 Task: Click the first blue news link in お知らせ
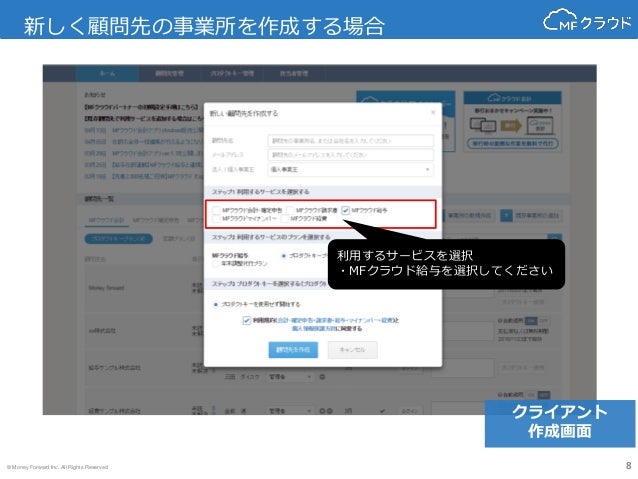(x=157, y=130)
